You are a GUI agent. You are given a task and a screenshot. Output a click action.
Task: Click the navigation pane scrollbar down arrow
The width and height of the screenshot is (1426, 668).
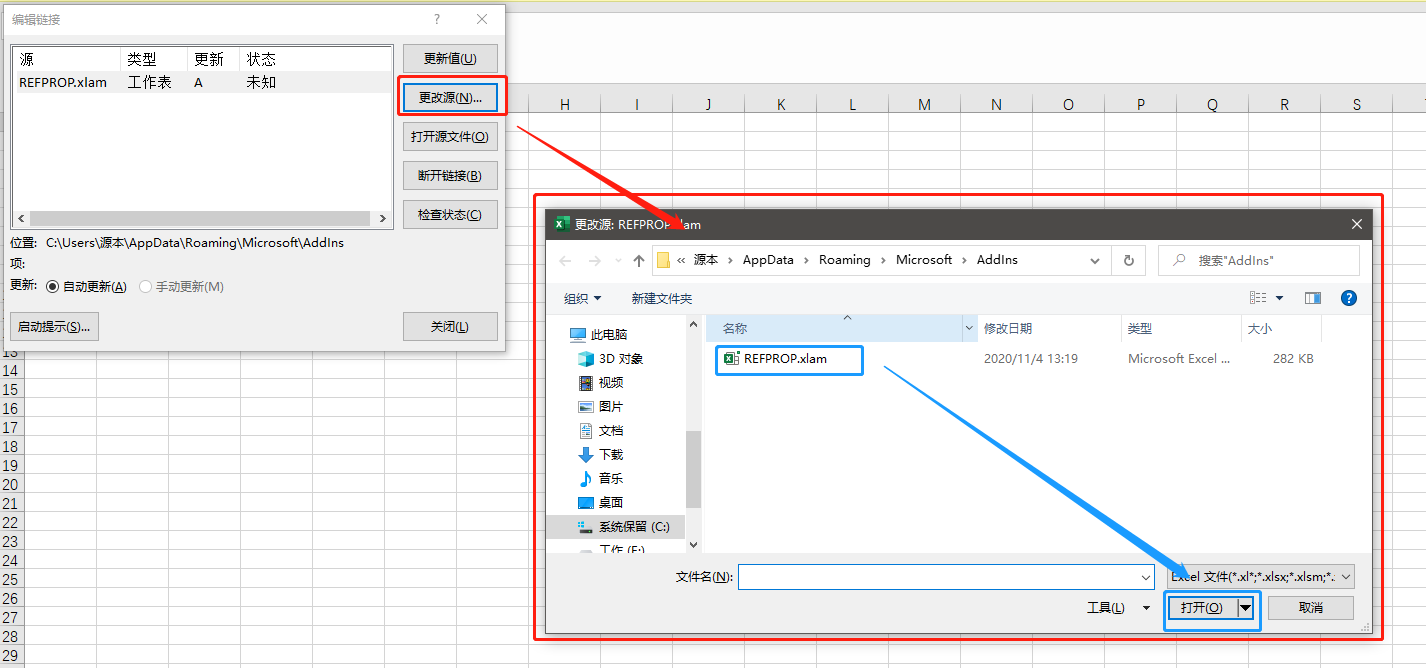(x=693, y=545)
